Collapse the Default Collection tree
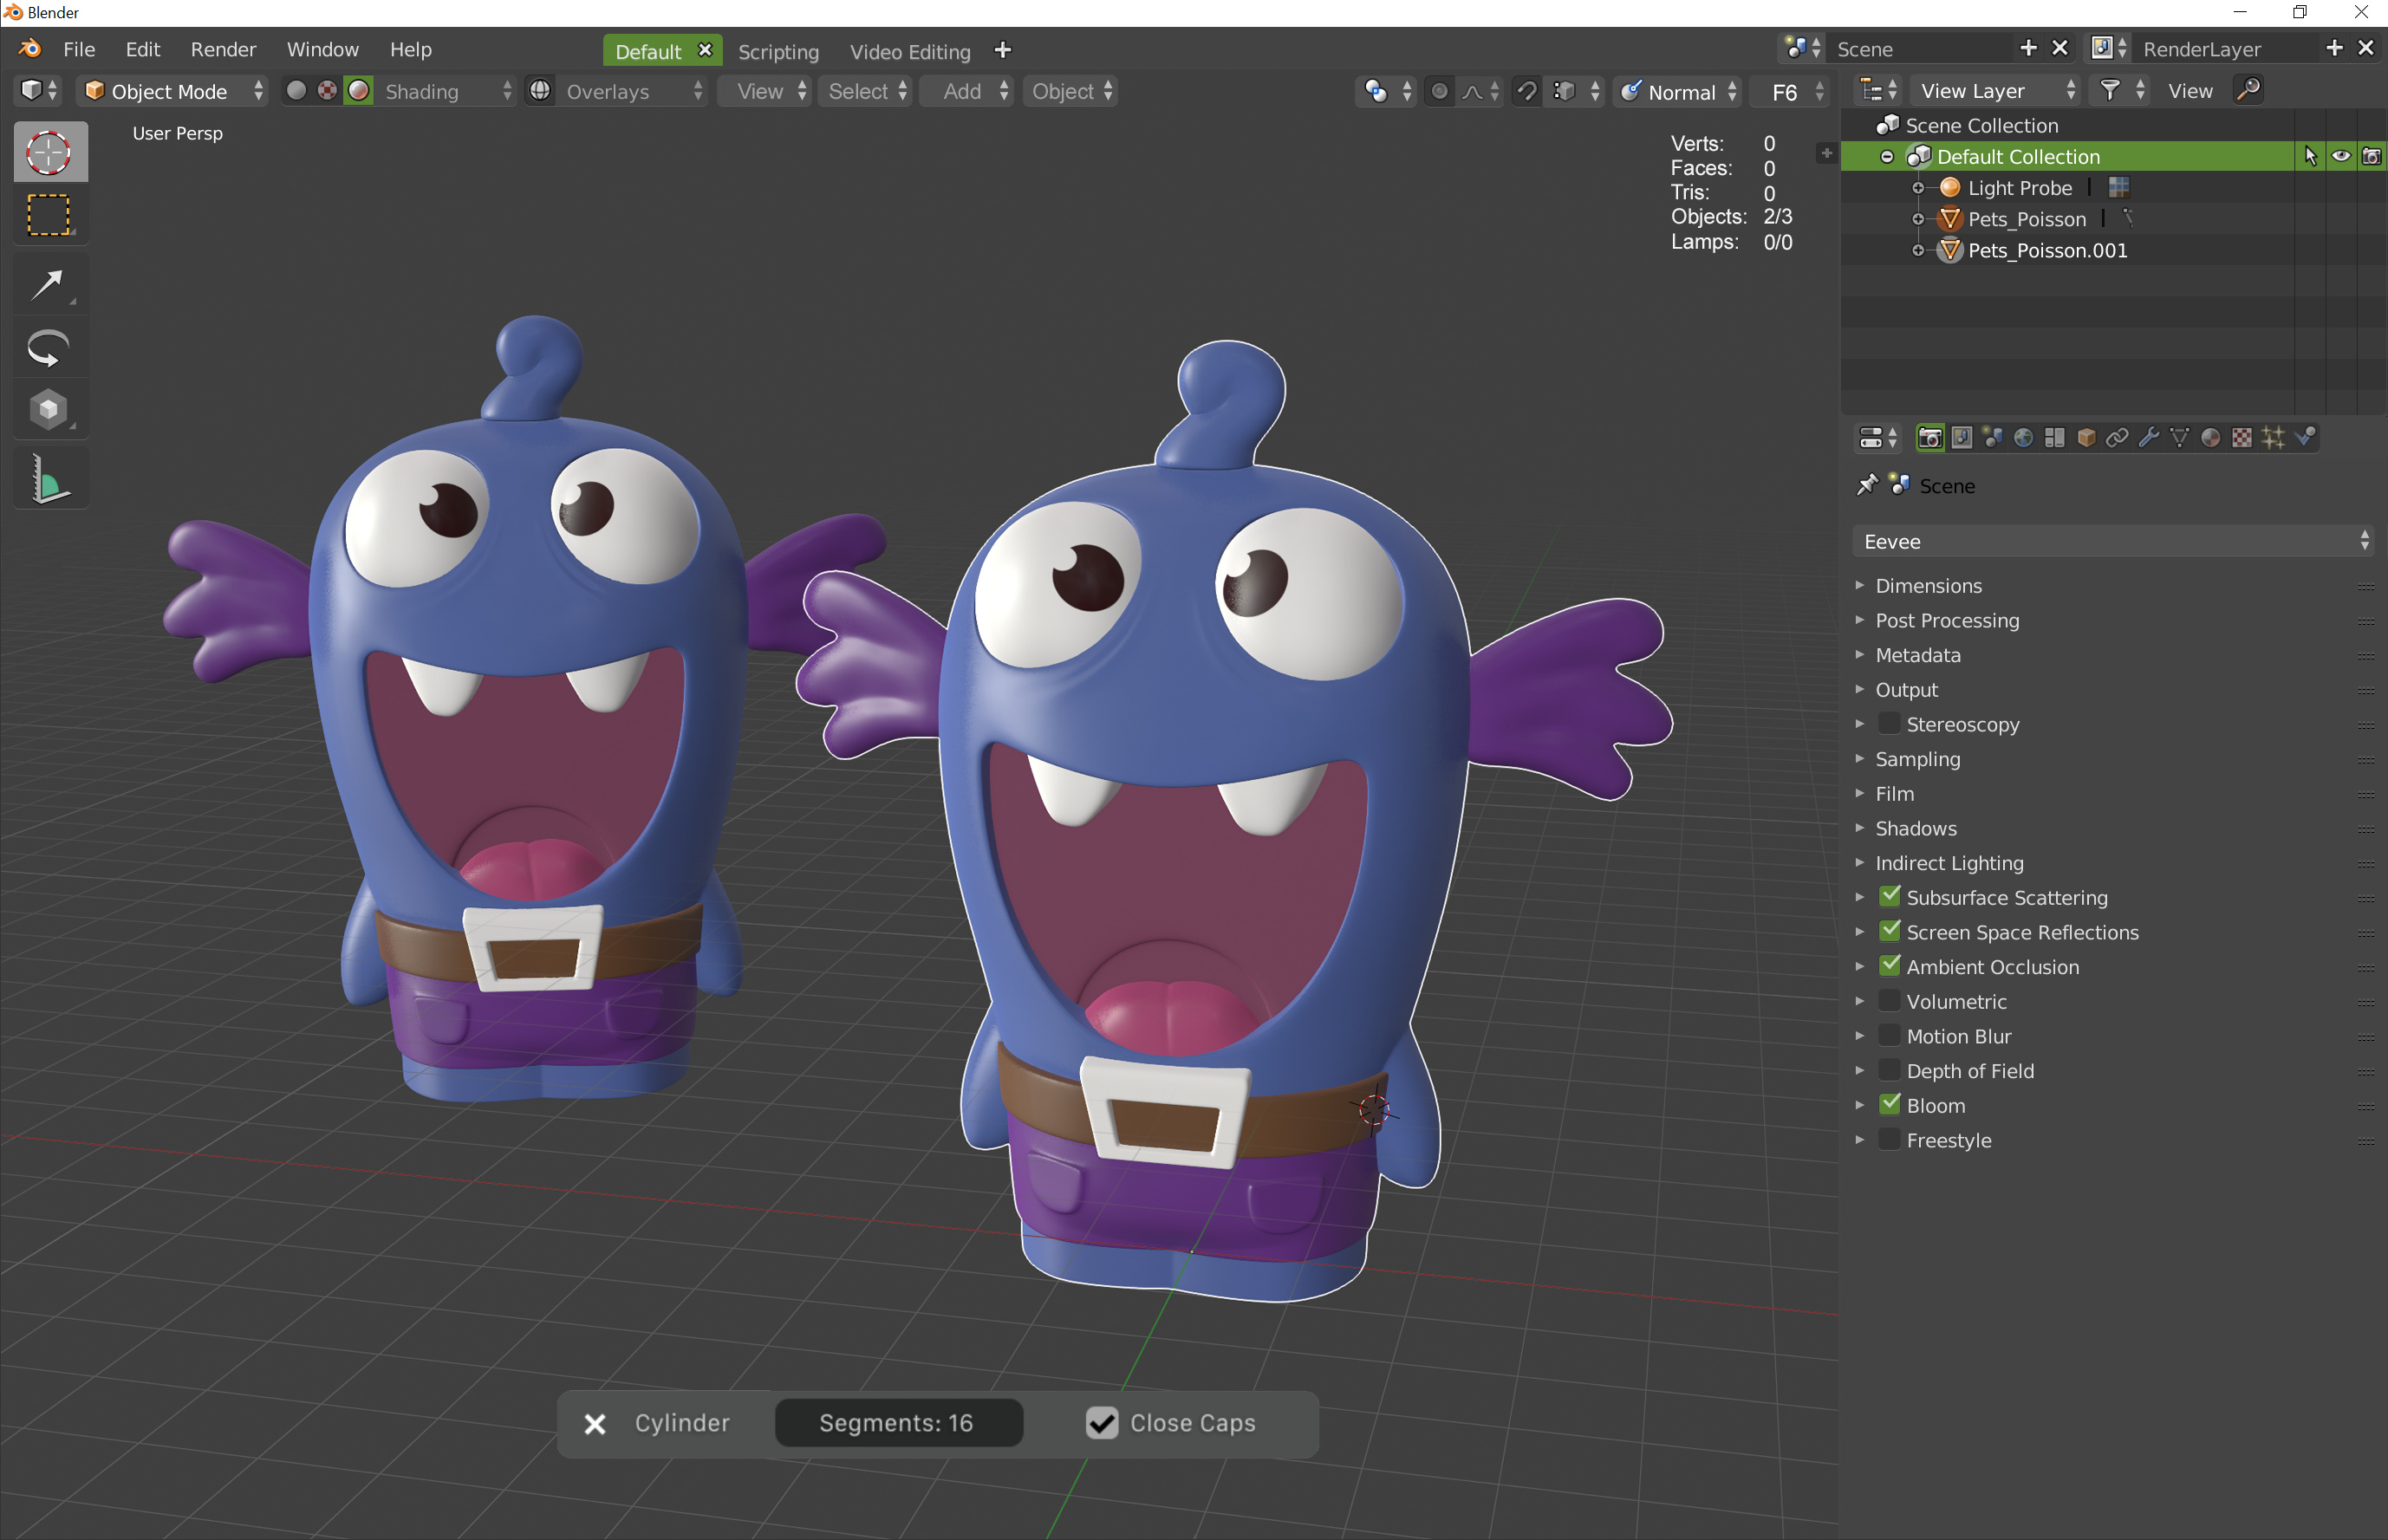 (1886, 157)
